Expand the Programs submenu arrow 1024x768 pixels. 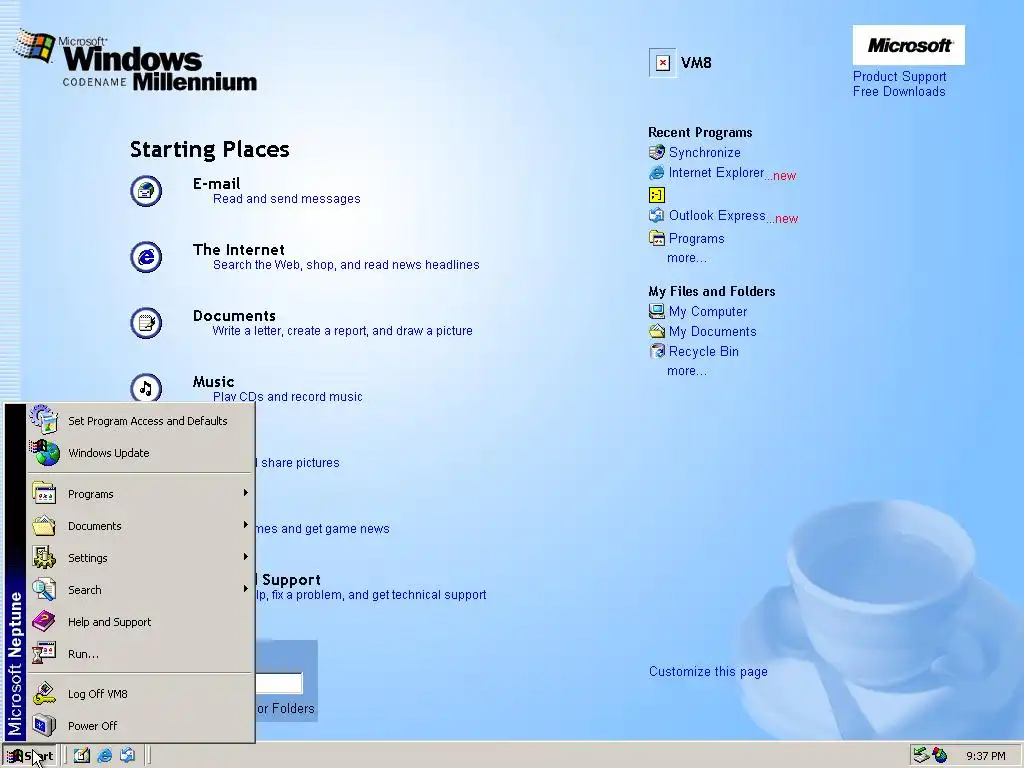(246, 492)
